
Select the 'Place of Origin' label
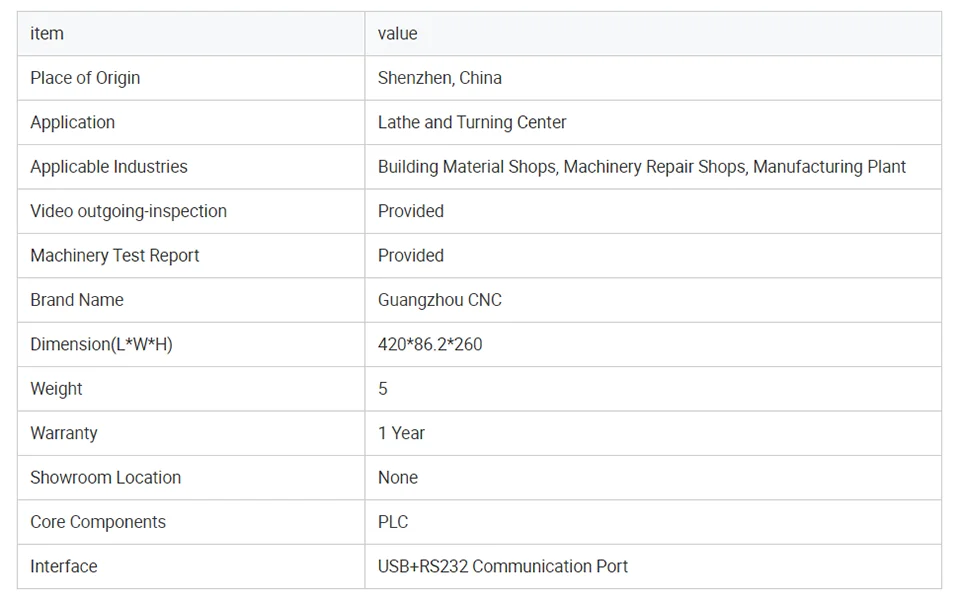[x=85, y=78]
